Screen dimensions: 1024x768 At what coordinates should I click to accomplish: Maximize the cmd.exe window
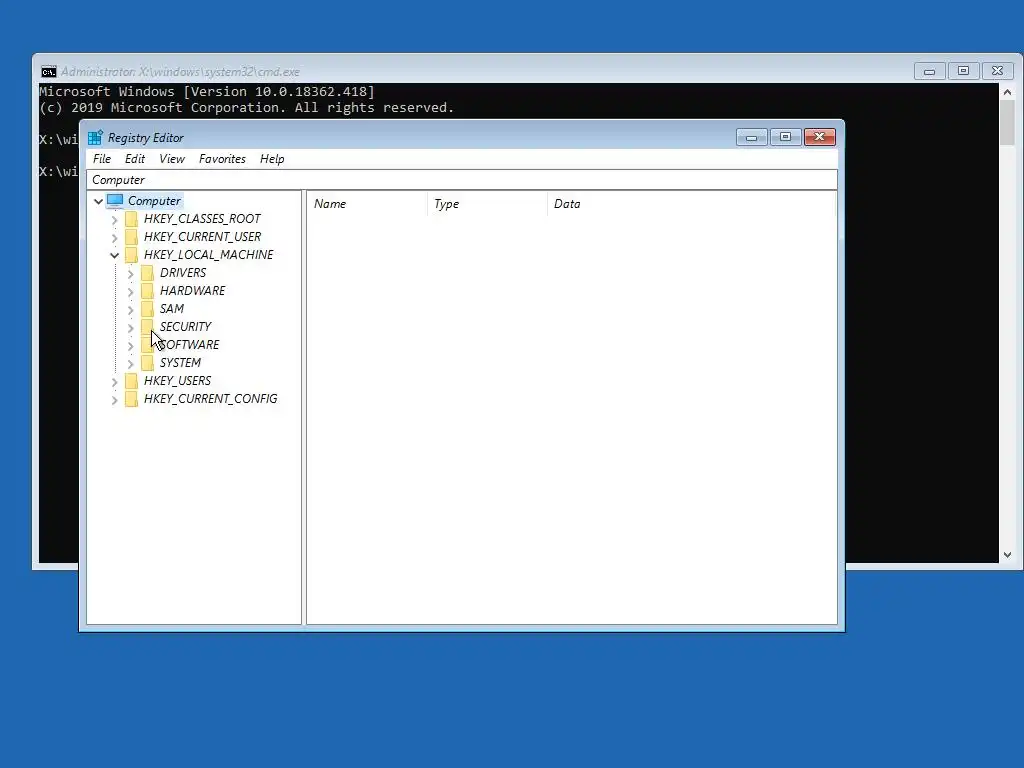click(963, 71)
